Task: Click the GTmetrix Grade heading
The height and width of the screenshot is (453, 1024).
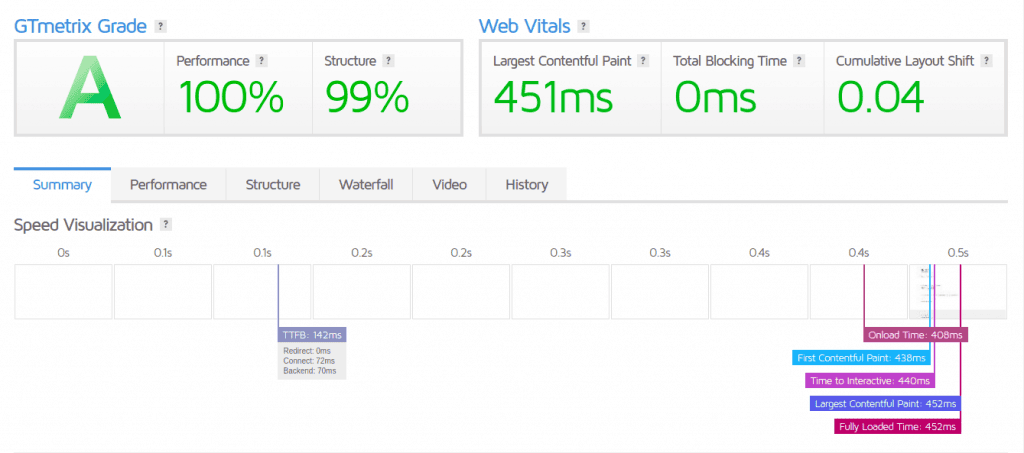Action: click(x=82, y=27)
